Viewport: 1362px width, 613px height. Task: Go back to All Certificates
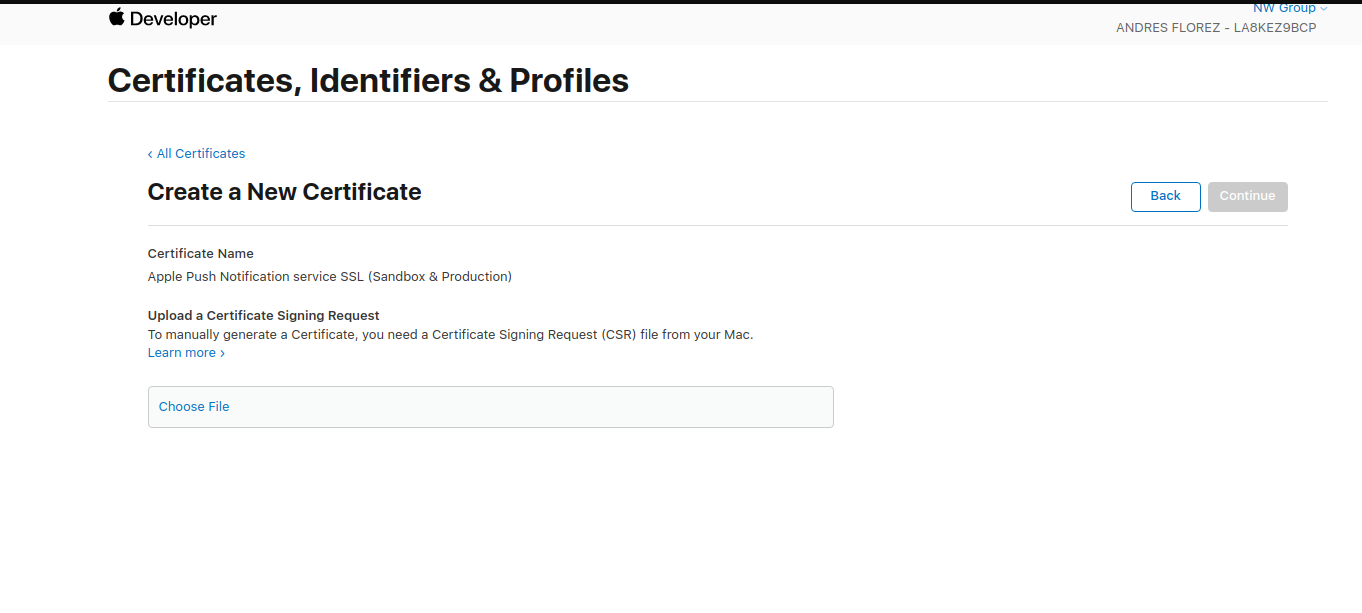[196, 154]
